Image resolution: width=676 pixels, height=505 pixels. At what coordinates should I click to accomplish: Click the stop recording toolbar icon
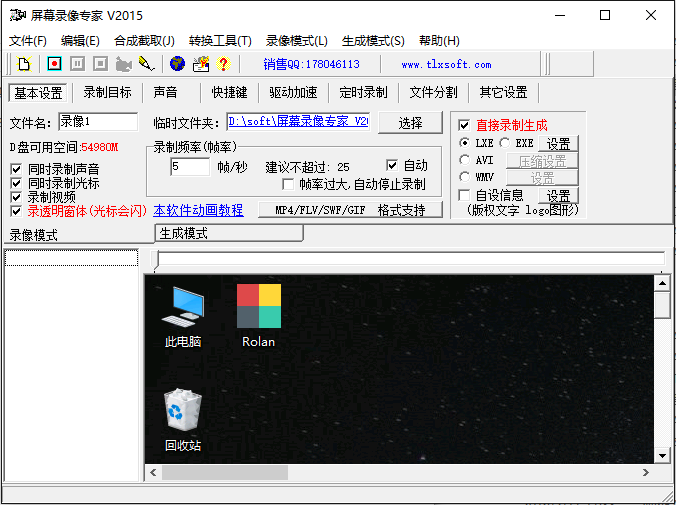pos(100,64)
